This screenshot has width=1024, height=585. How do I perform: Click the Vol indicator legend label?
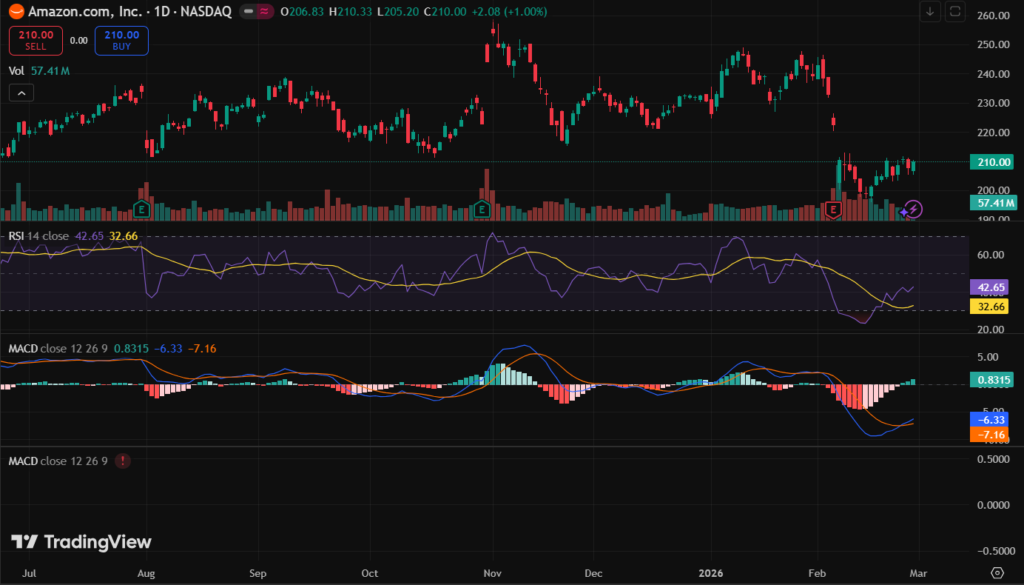click(x=16, y=71)
